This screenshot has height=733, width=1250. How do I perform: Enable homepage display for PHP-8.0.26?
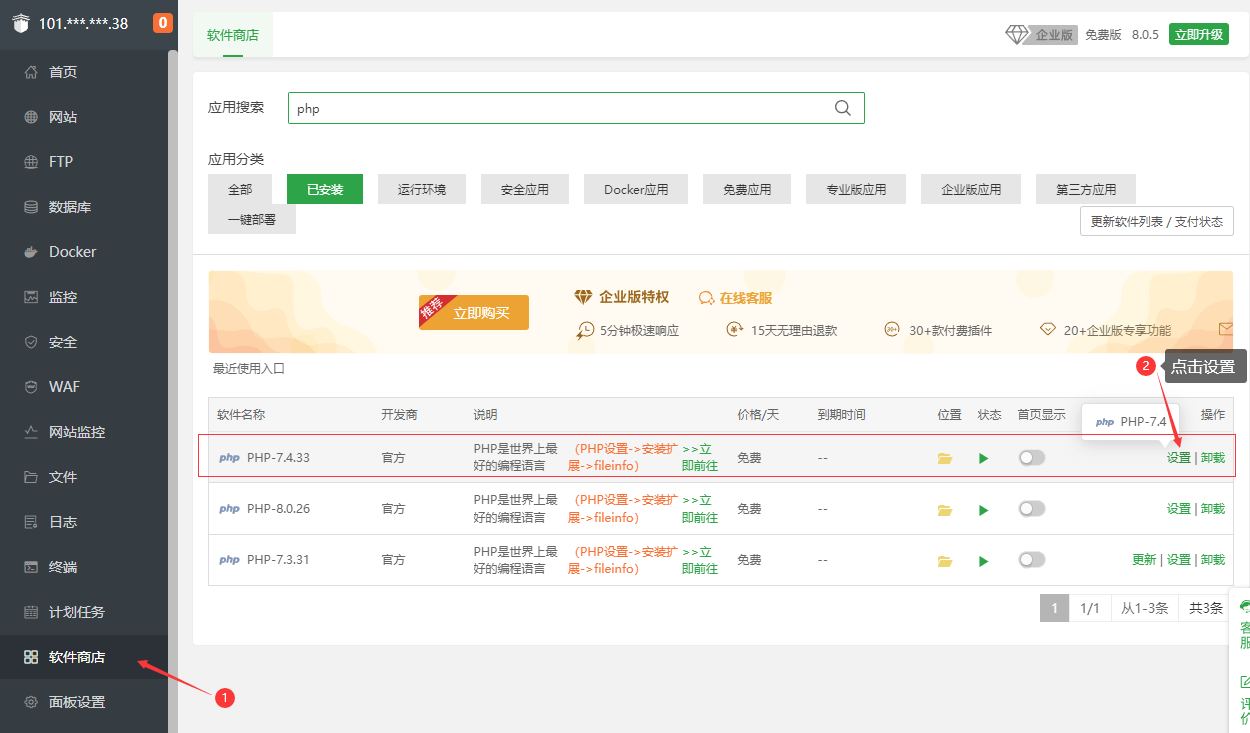[x=1031, y=508]
